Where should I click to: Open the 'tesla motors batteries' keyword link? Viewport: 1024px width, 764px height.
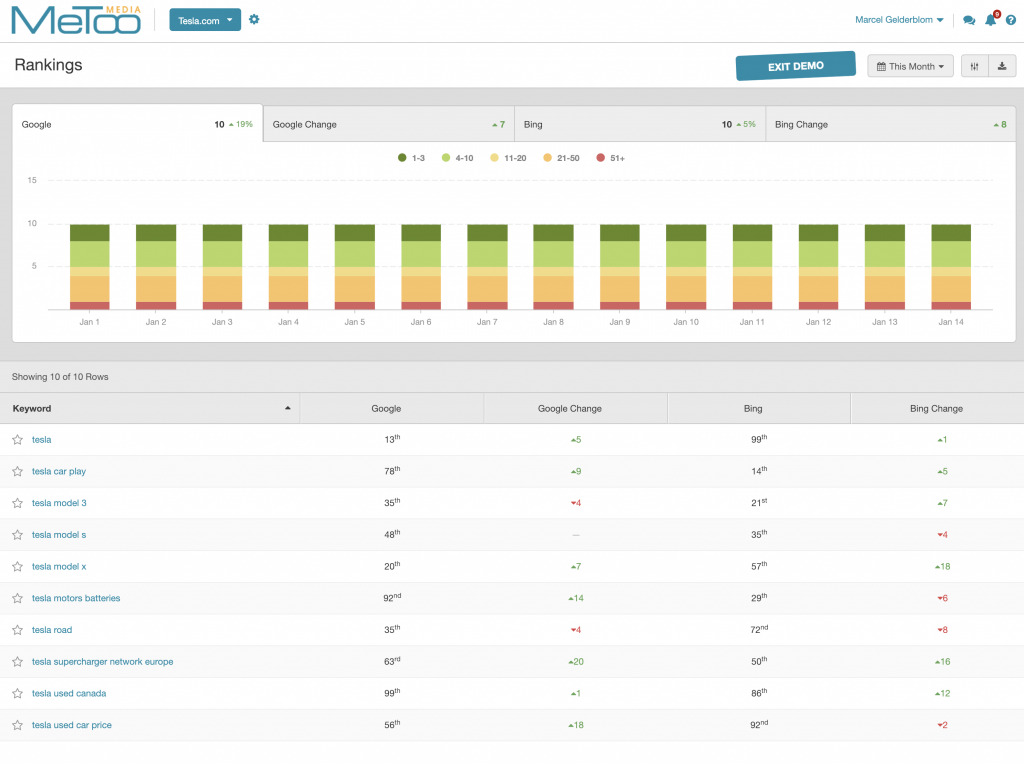(x=76, y=598)
